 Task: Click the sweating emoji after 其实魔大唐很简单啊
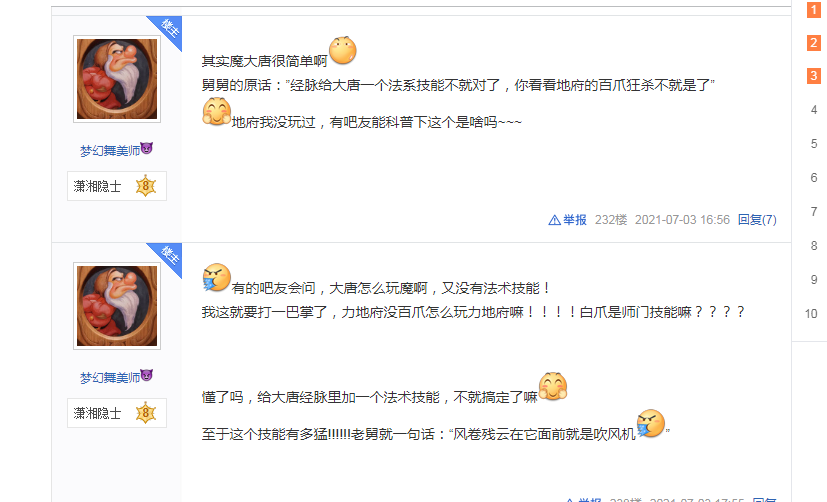pyautogui.click(x=343, y=50)
